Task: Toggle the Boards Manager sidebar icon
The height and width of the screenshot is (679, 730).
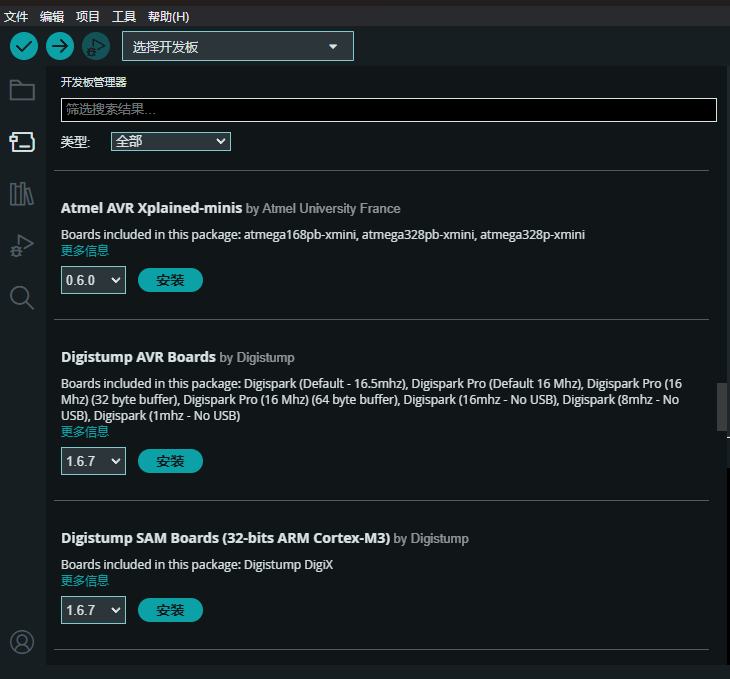Action: click(x=22, y=142)
